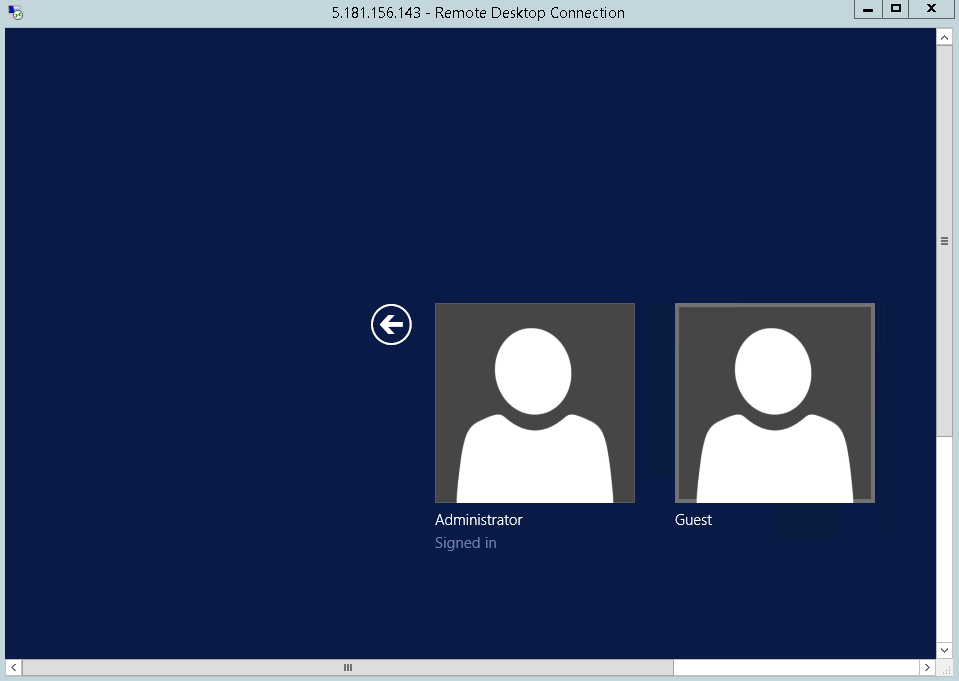Image resolution: width=959 pixels, height=681 pixels.
Task: Minimize the Remote Desktop window
Action: click(867, 9)
